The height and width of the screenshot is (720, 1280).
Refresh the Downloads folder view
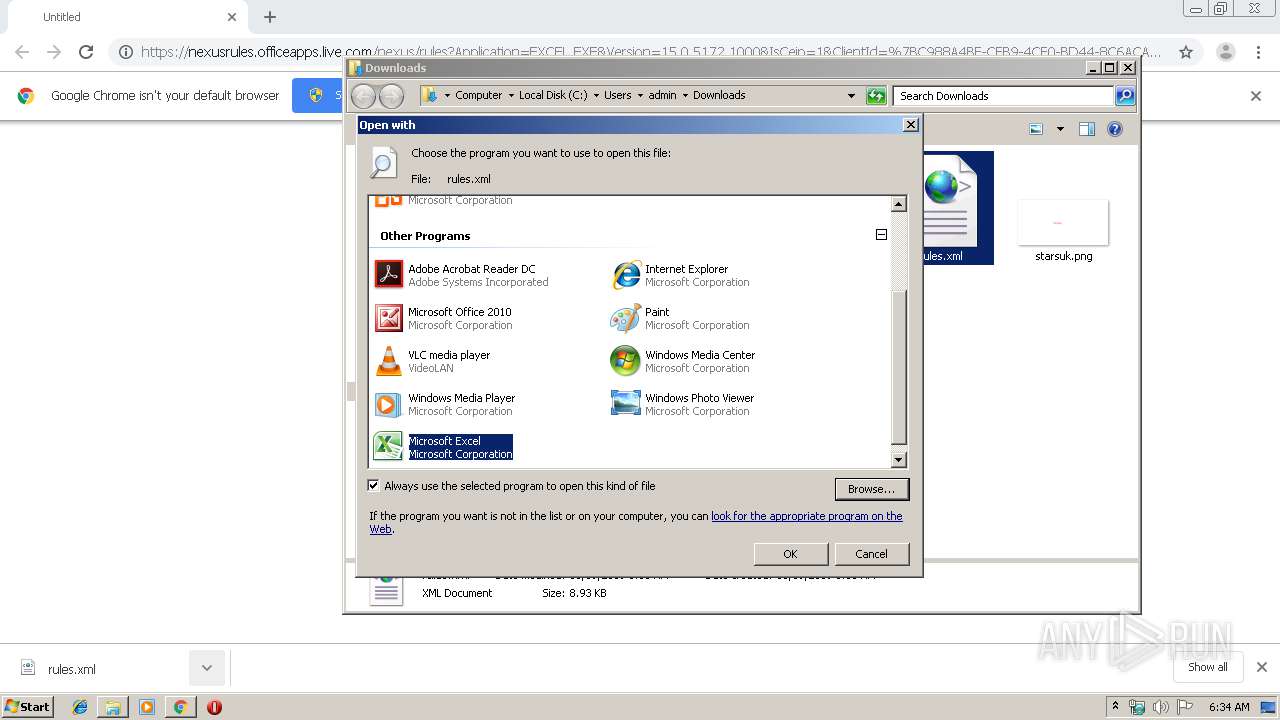876,96
